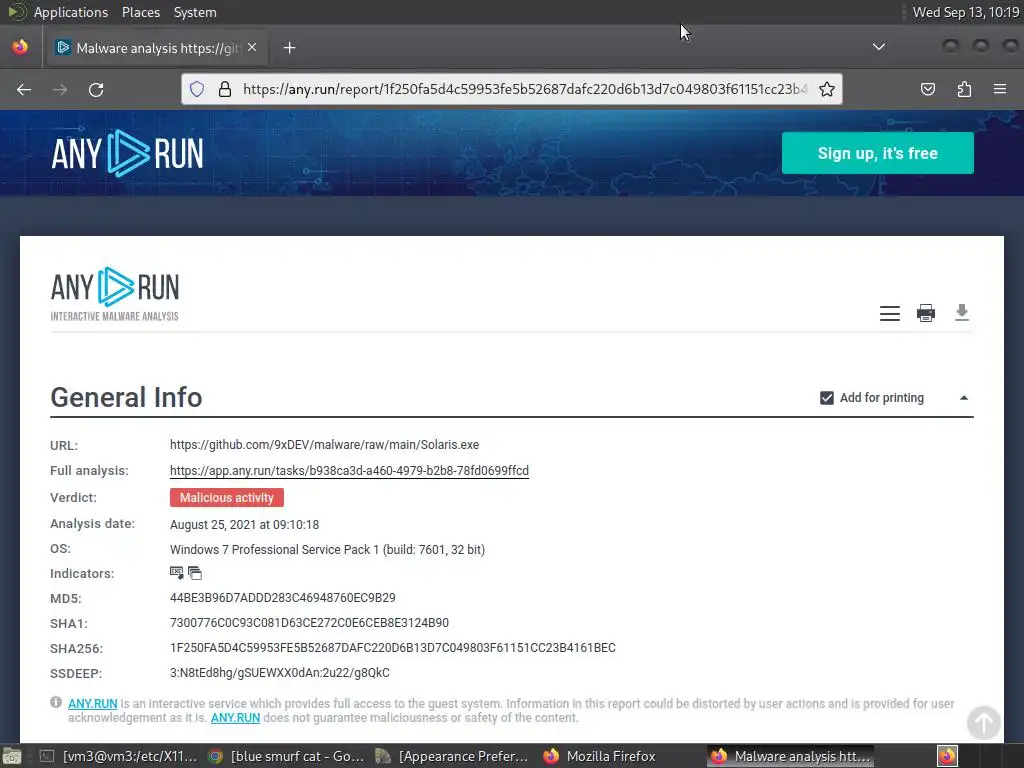Select the SHA1 hash value

click(310, 622)
